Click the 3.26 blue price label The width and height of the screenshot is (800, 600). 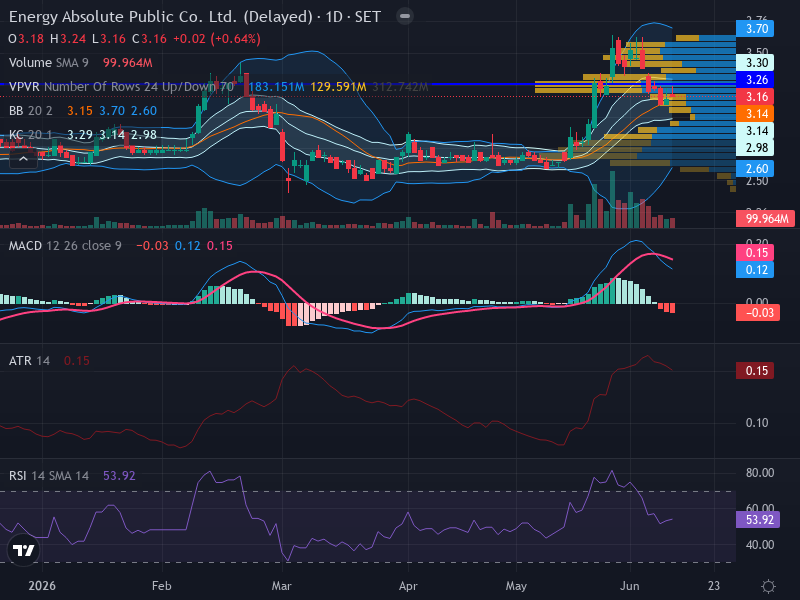756,80
